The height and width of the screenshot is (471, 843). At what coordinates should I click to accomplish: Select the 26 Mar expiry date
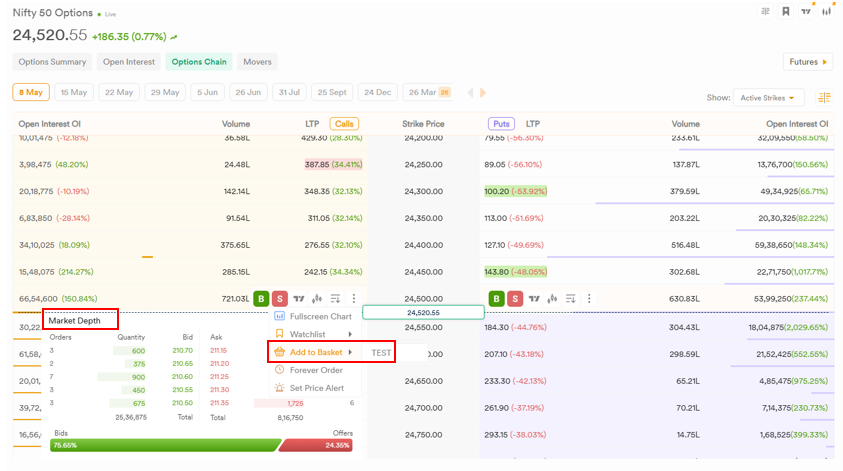pos(428,92)
